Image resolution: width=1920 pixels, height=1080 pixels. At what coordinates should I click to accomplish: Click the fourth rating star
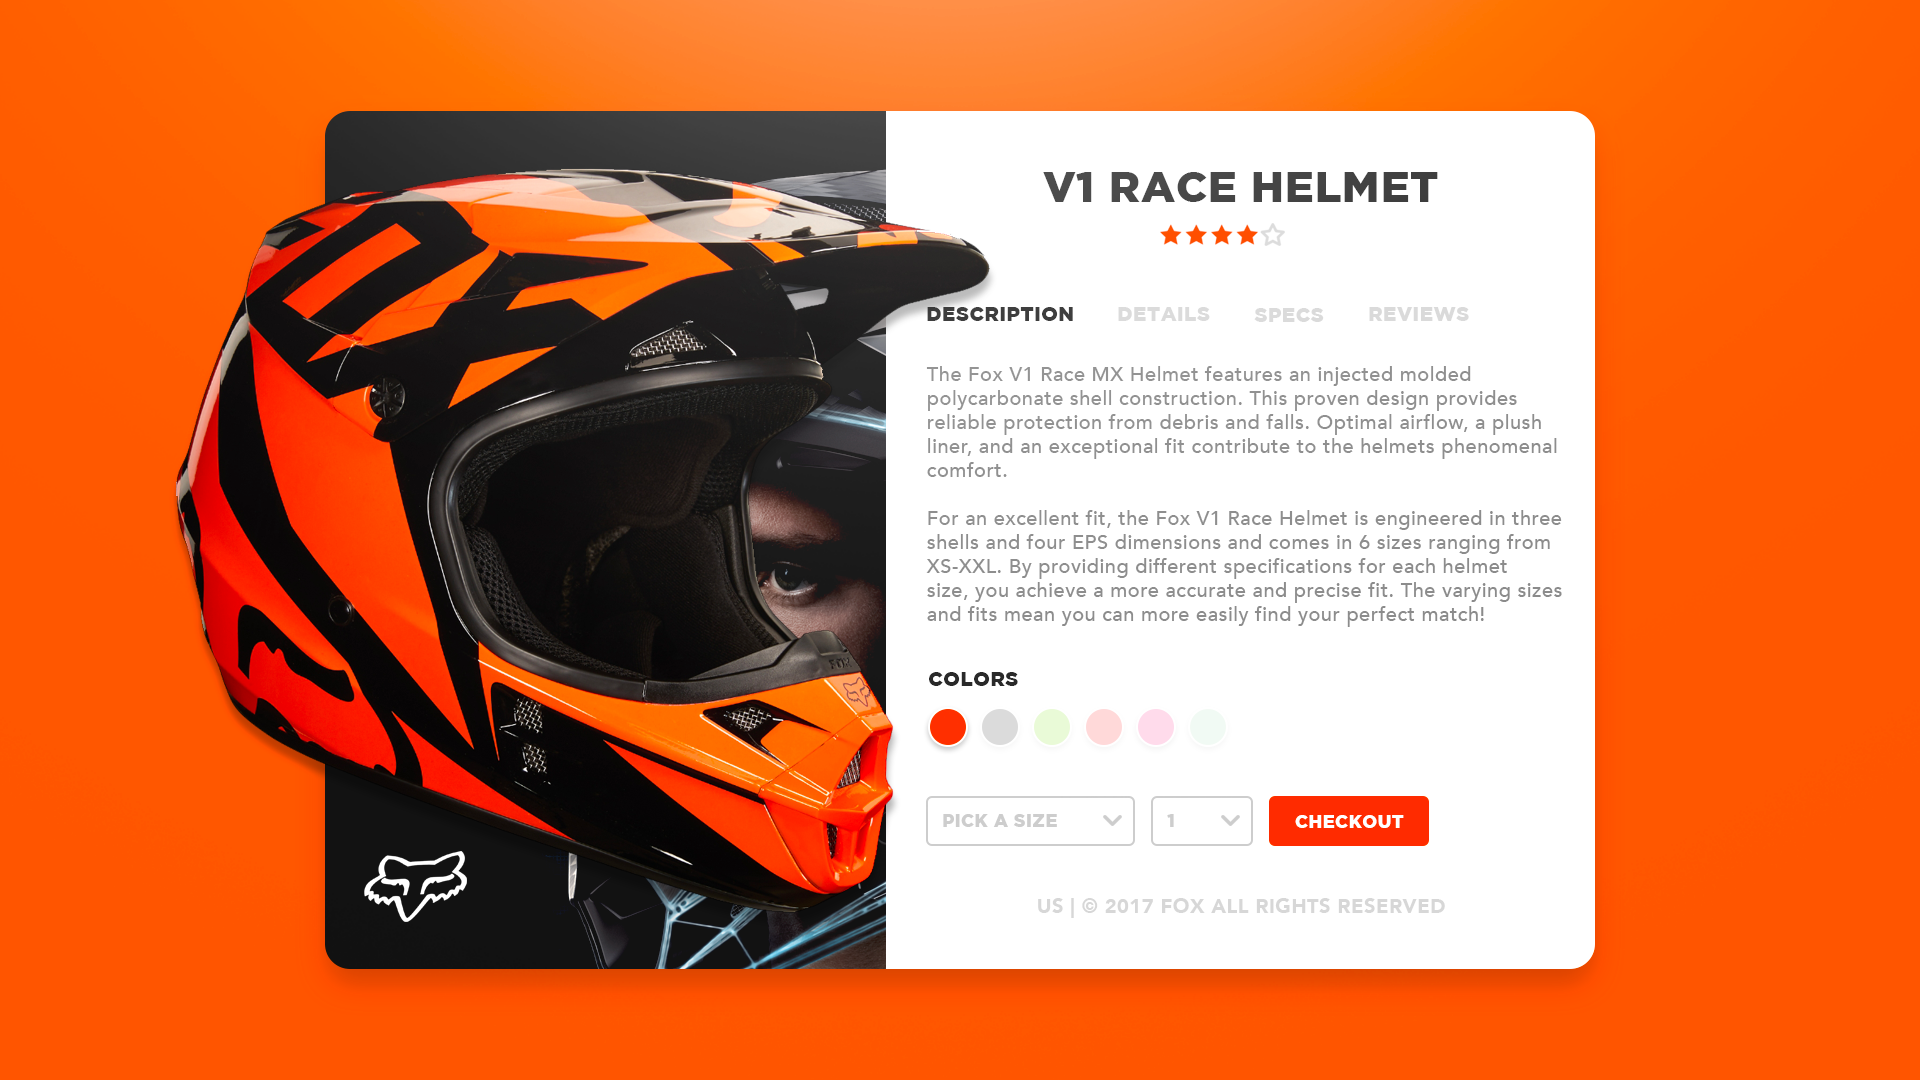point(1247,235)
